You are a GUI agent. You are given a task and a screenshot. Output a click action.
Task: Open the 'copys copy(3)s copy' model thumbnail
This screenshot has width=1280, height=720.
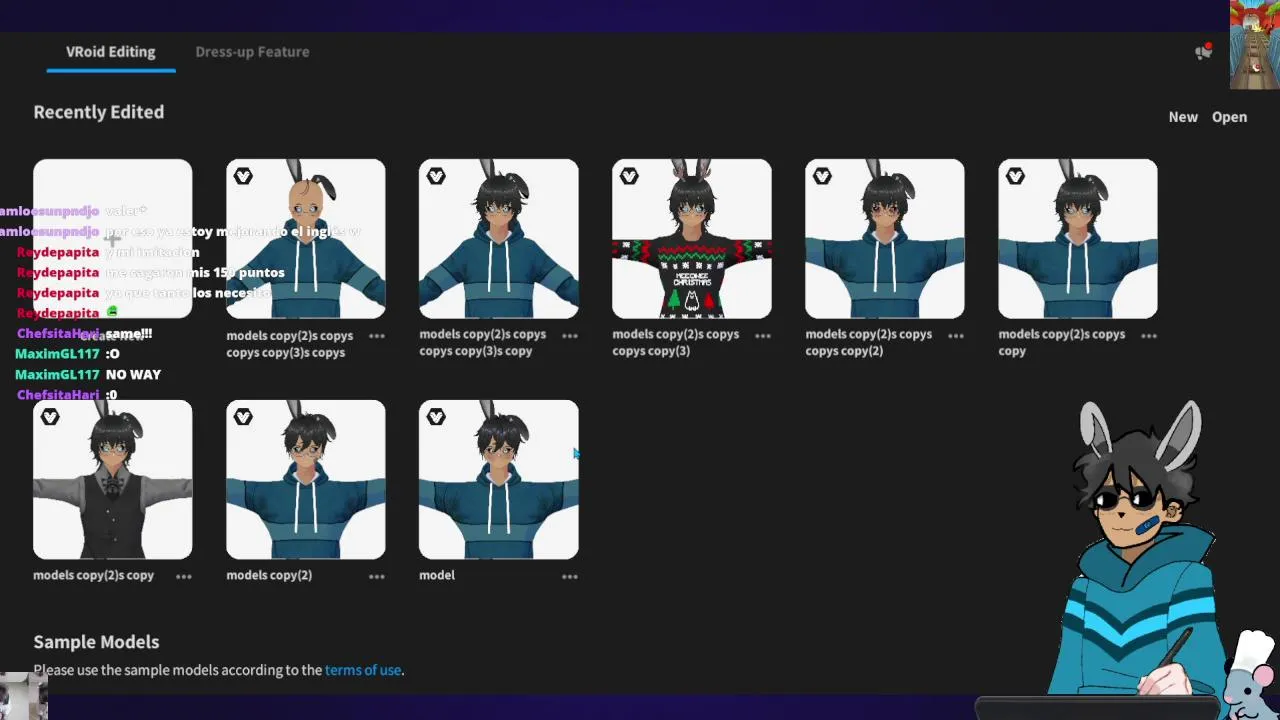(x=499, y=239)
